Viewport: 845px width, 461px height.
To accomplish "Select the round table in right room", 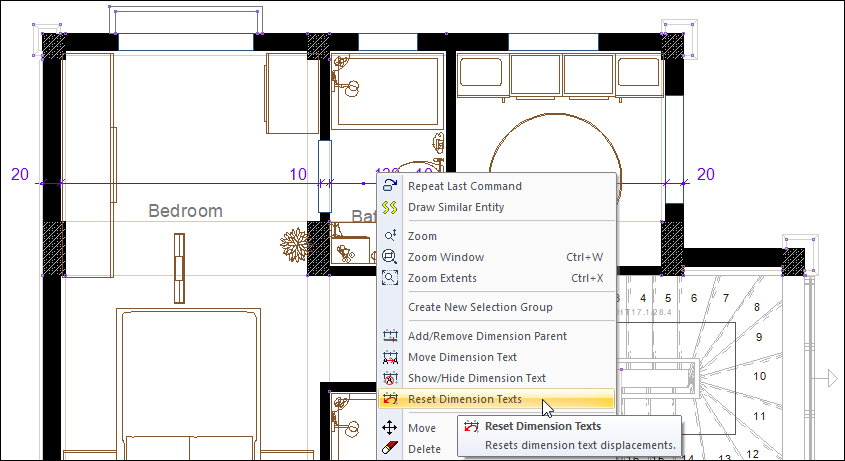I will pos(552,159).
